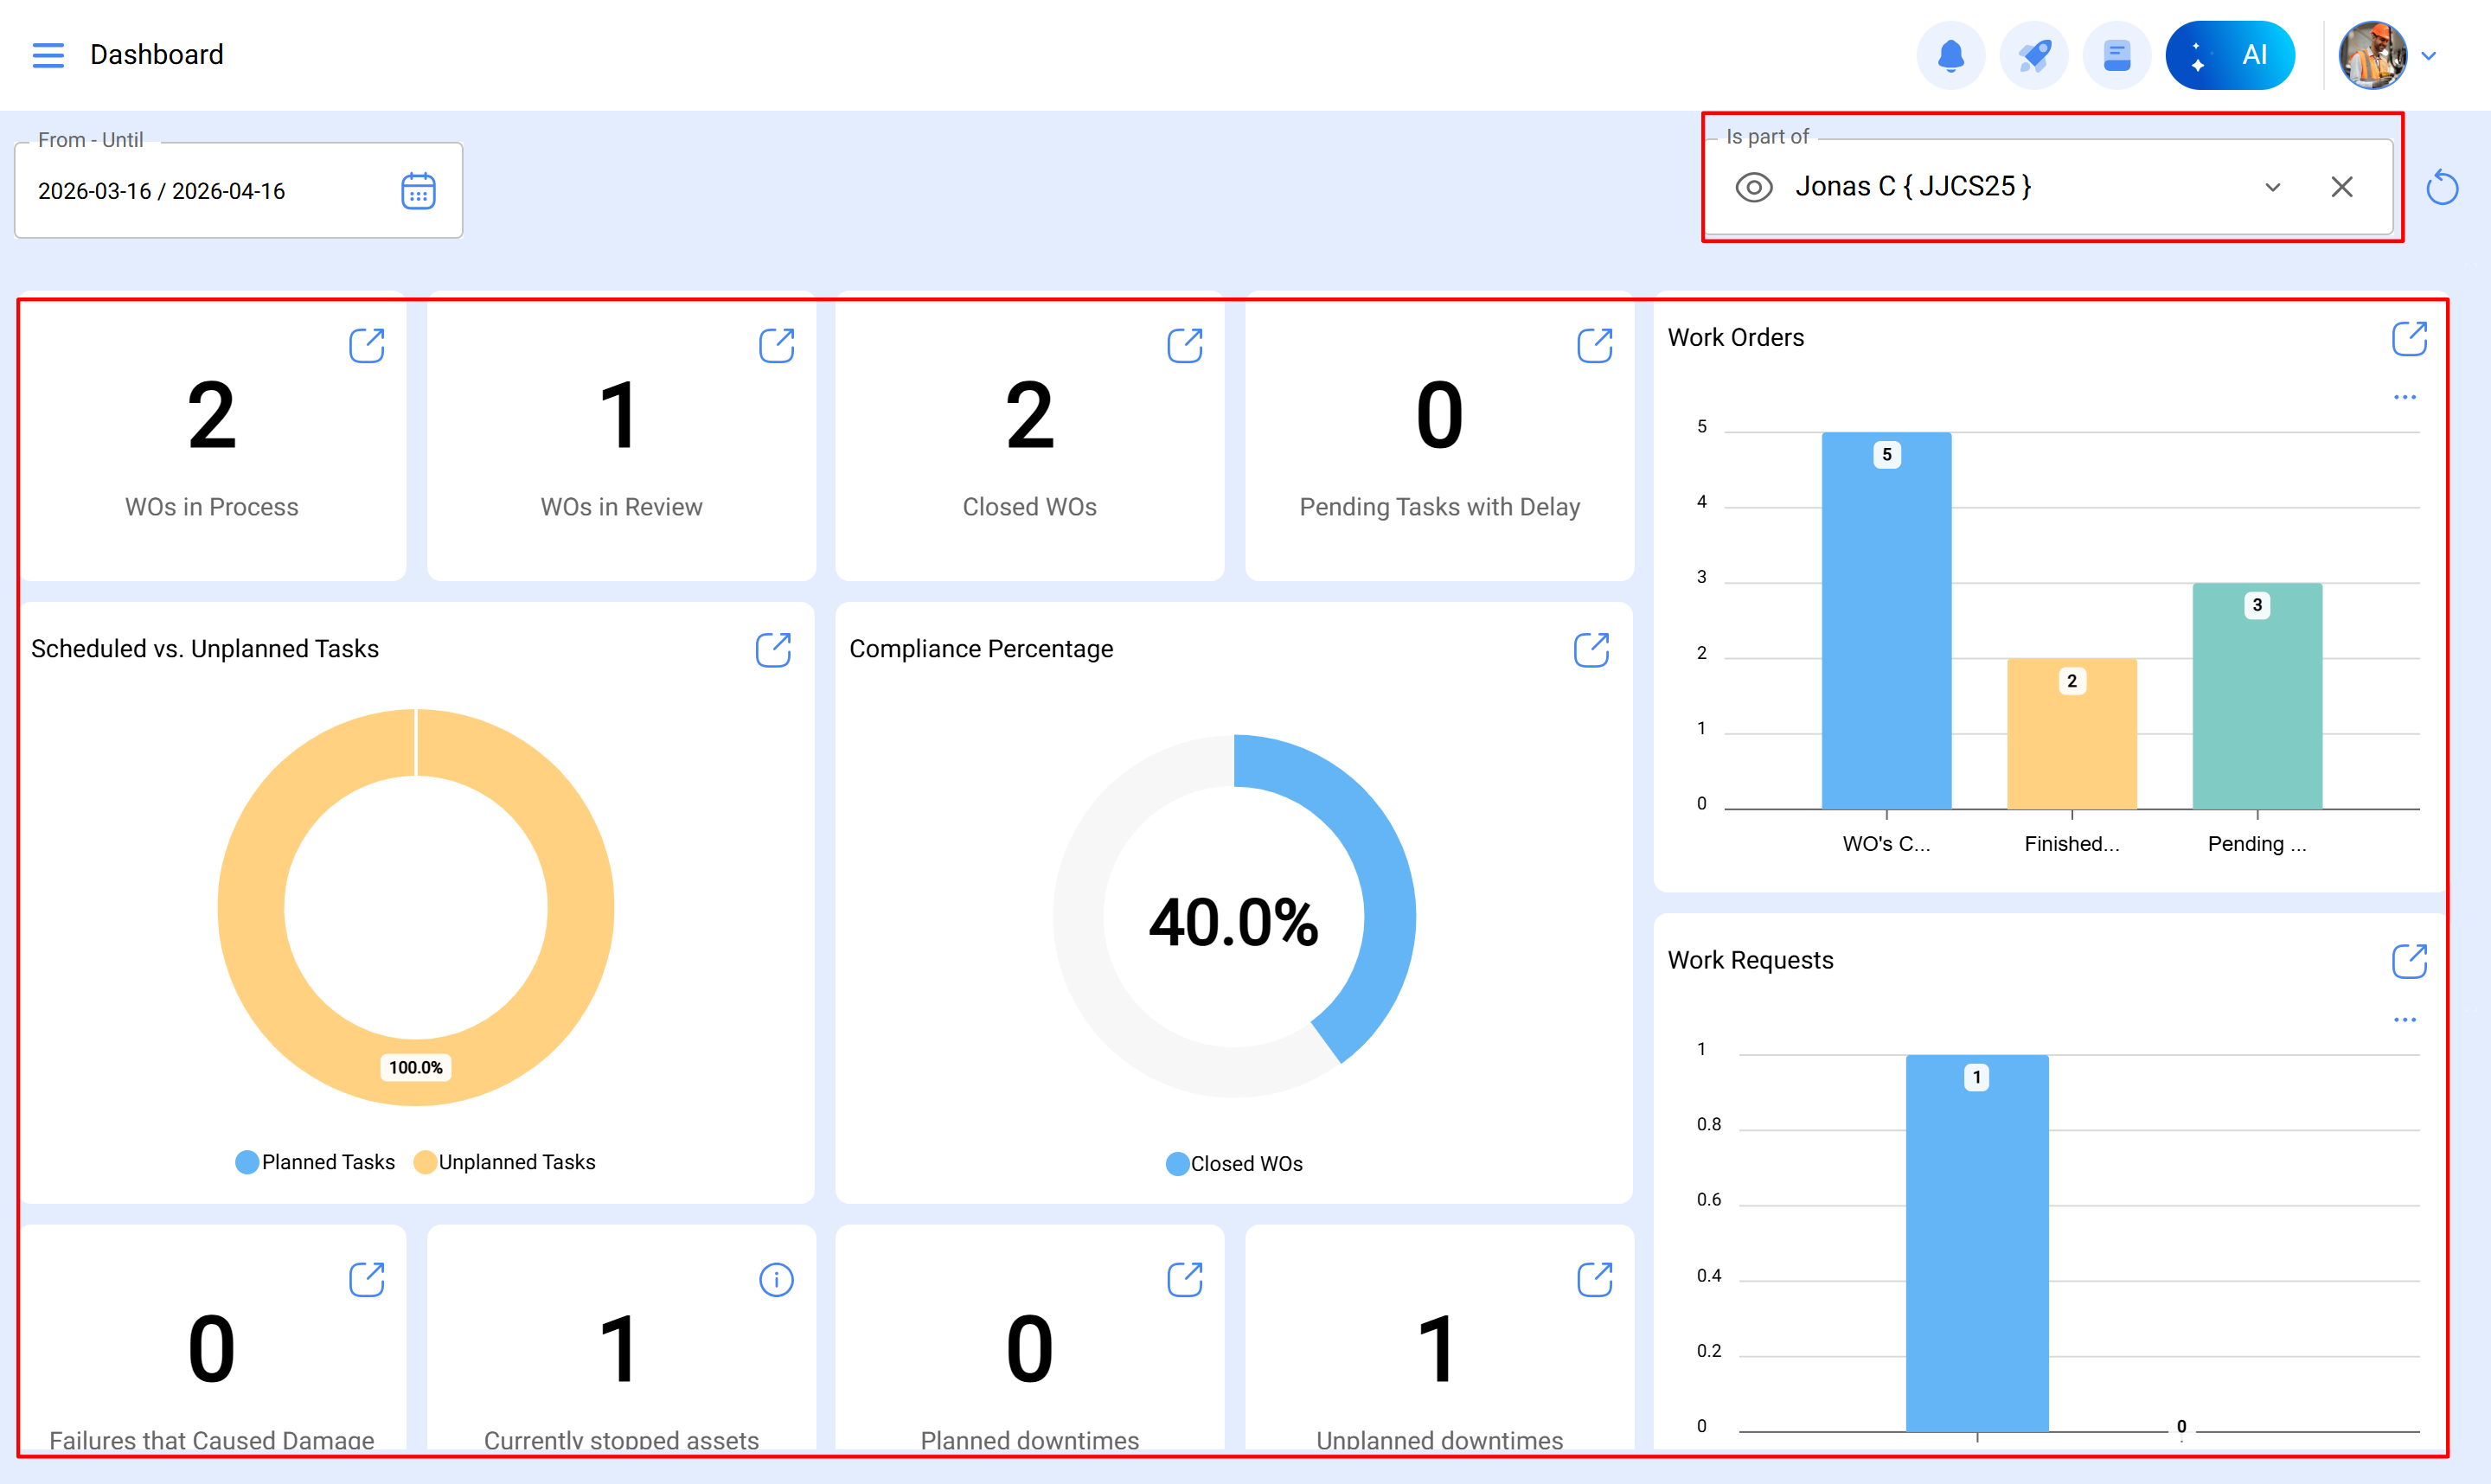Open WOs in Process details link icon

366,346
